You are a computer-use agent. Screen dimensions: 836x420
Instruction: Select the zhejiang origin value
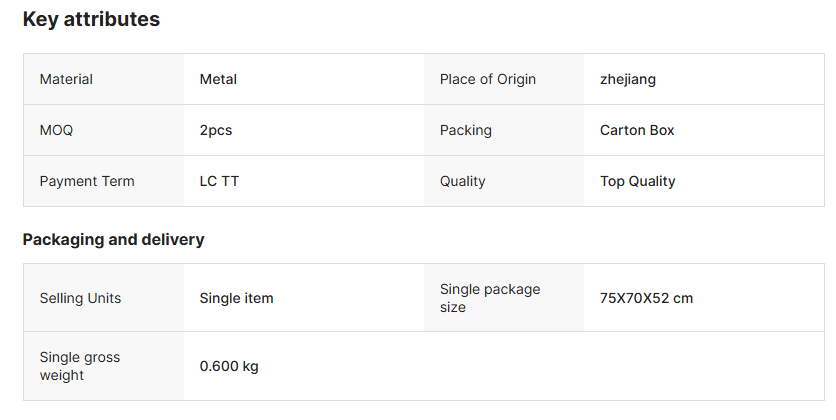coord(628,79)
